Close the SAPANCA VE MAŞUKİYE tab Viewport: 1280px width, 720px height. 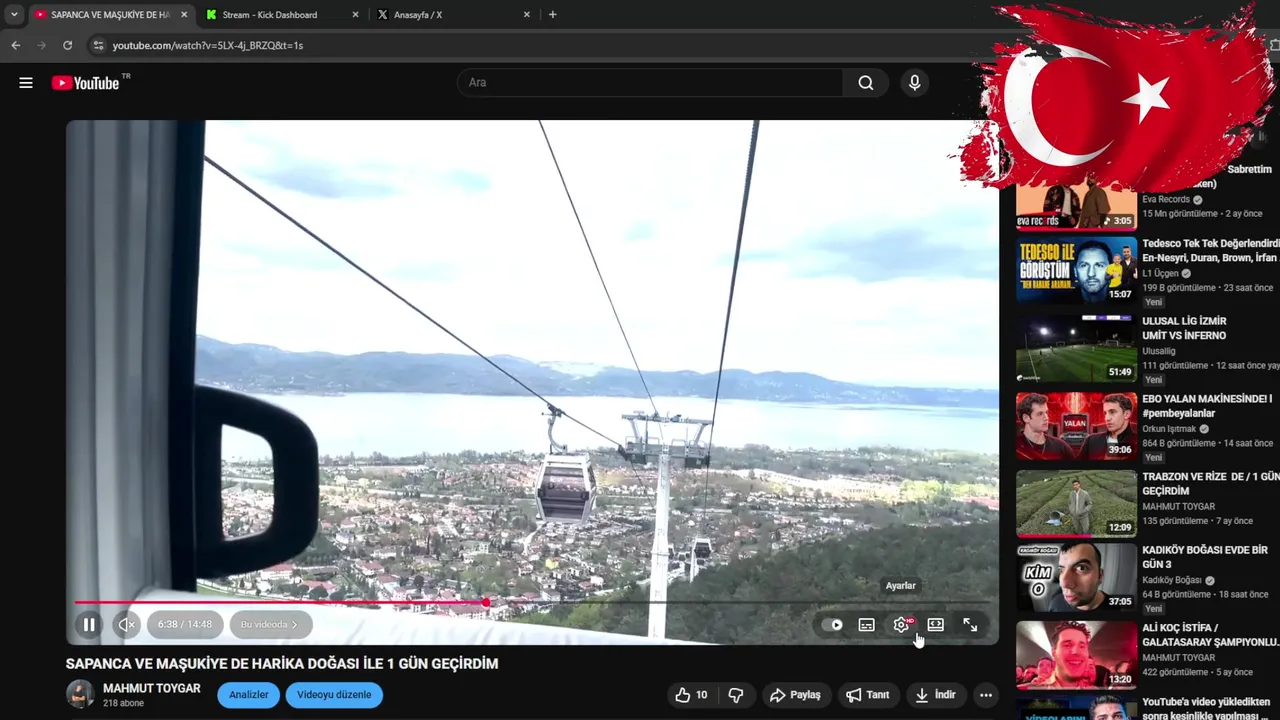coord(184,15)
